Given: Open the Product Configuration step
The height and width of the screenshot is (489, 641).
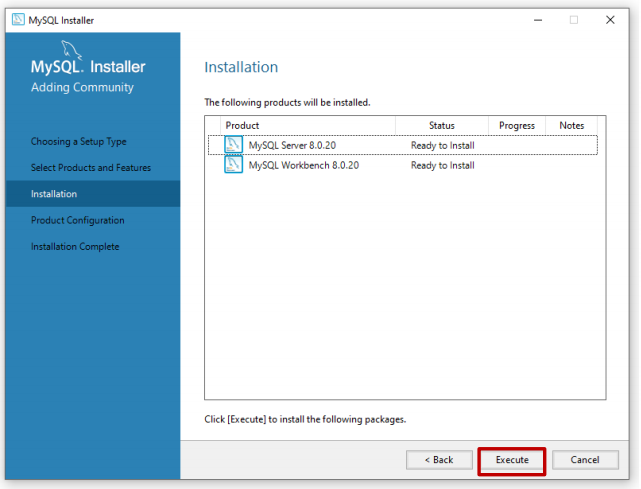Looking at the screenshot, I should [78, 220].
